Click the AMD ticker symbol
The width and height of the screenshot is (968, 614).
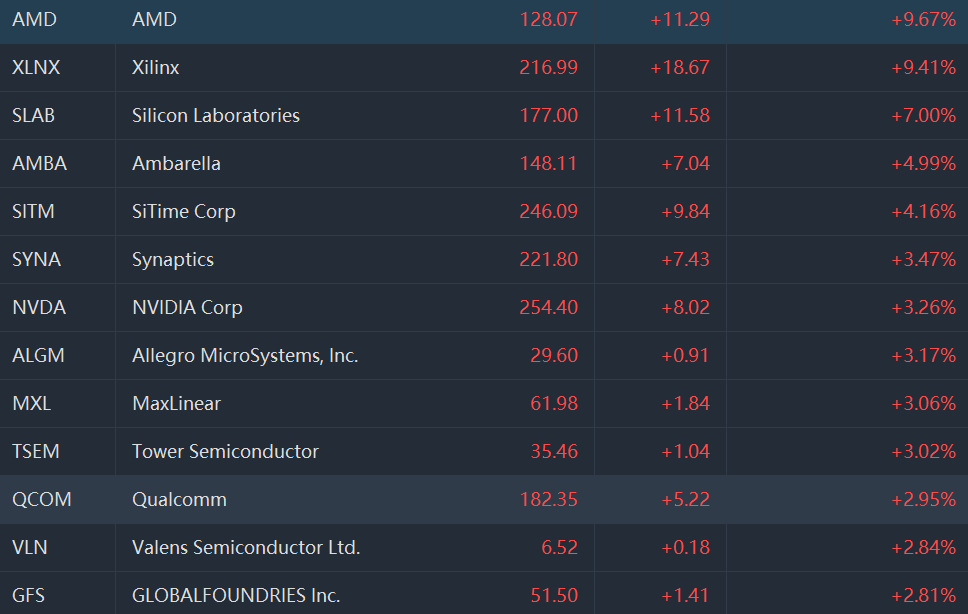coord(34,19)
